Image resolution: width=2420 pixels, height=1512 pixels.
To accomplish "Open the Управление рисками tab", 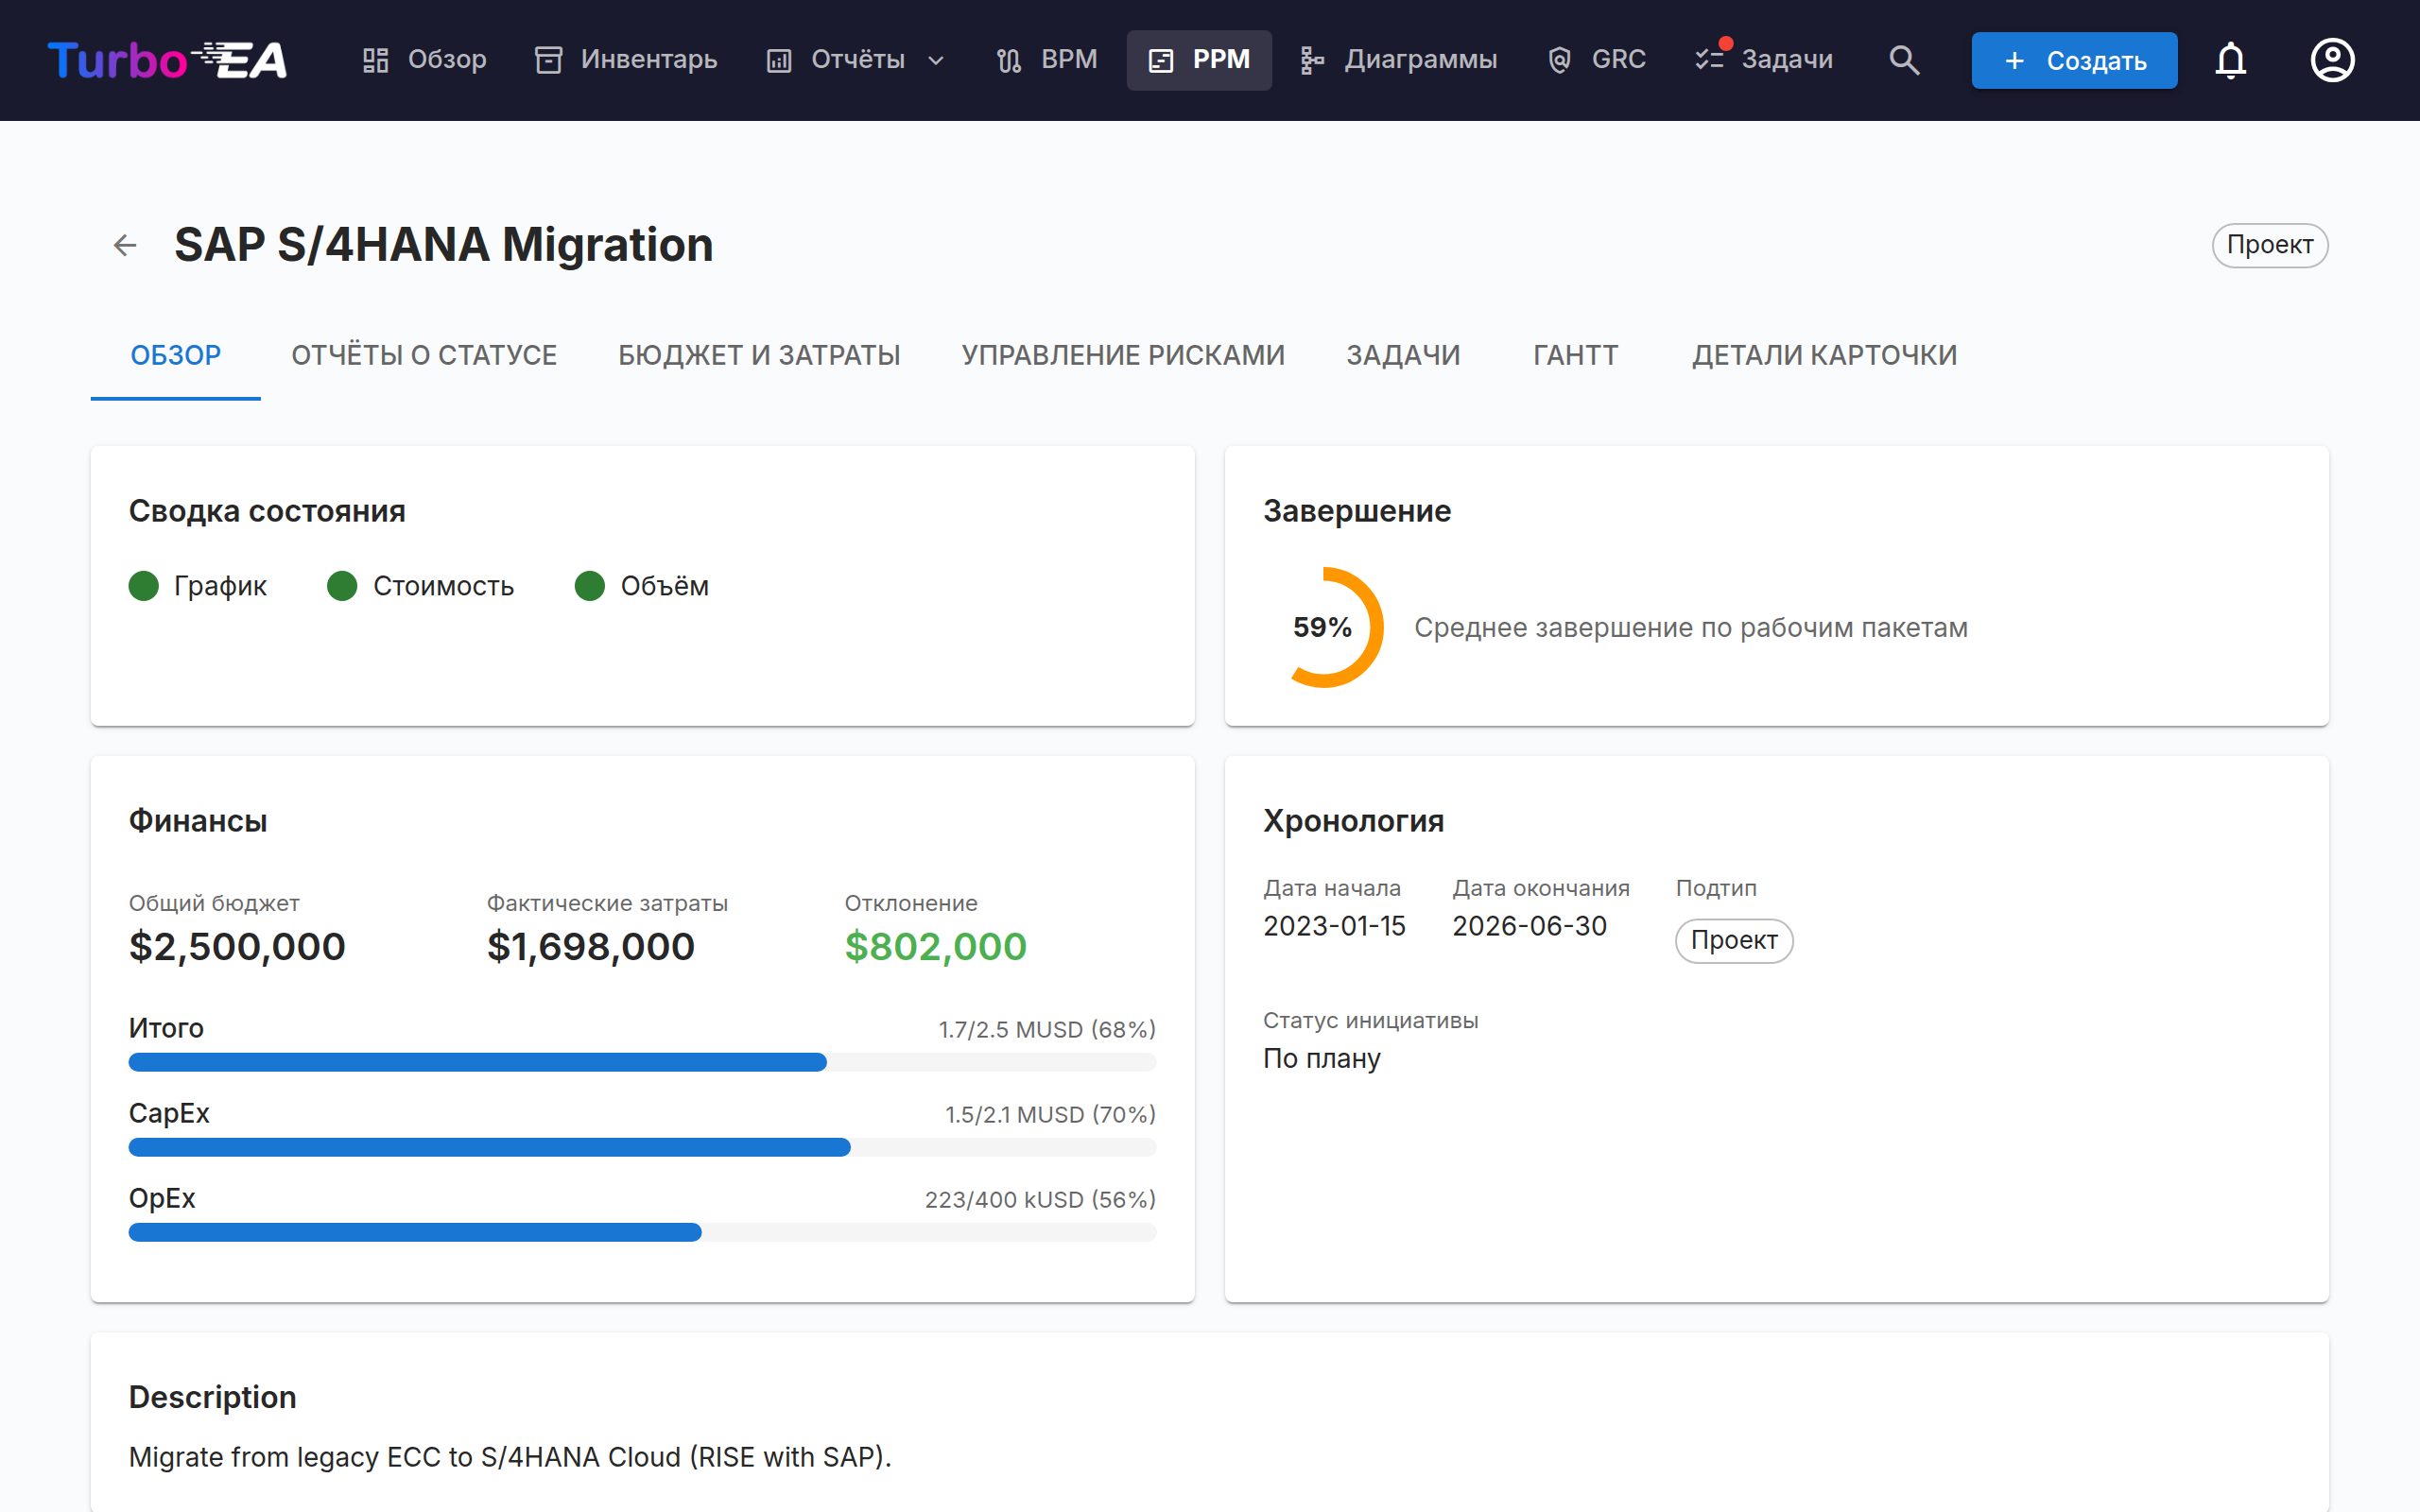I will coord(1123,355).
